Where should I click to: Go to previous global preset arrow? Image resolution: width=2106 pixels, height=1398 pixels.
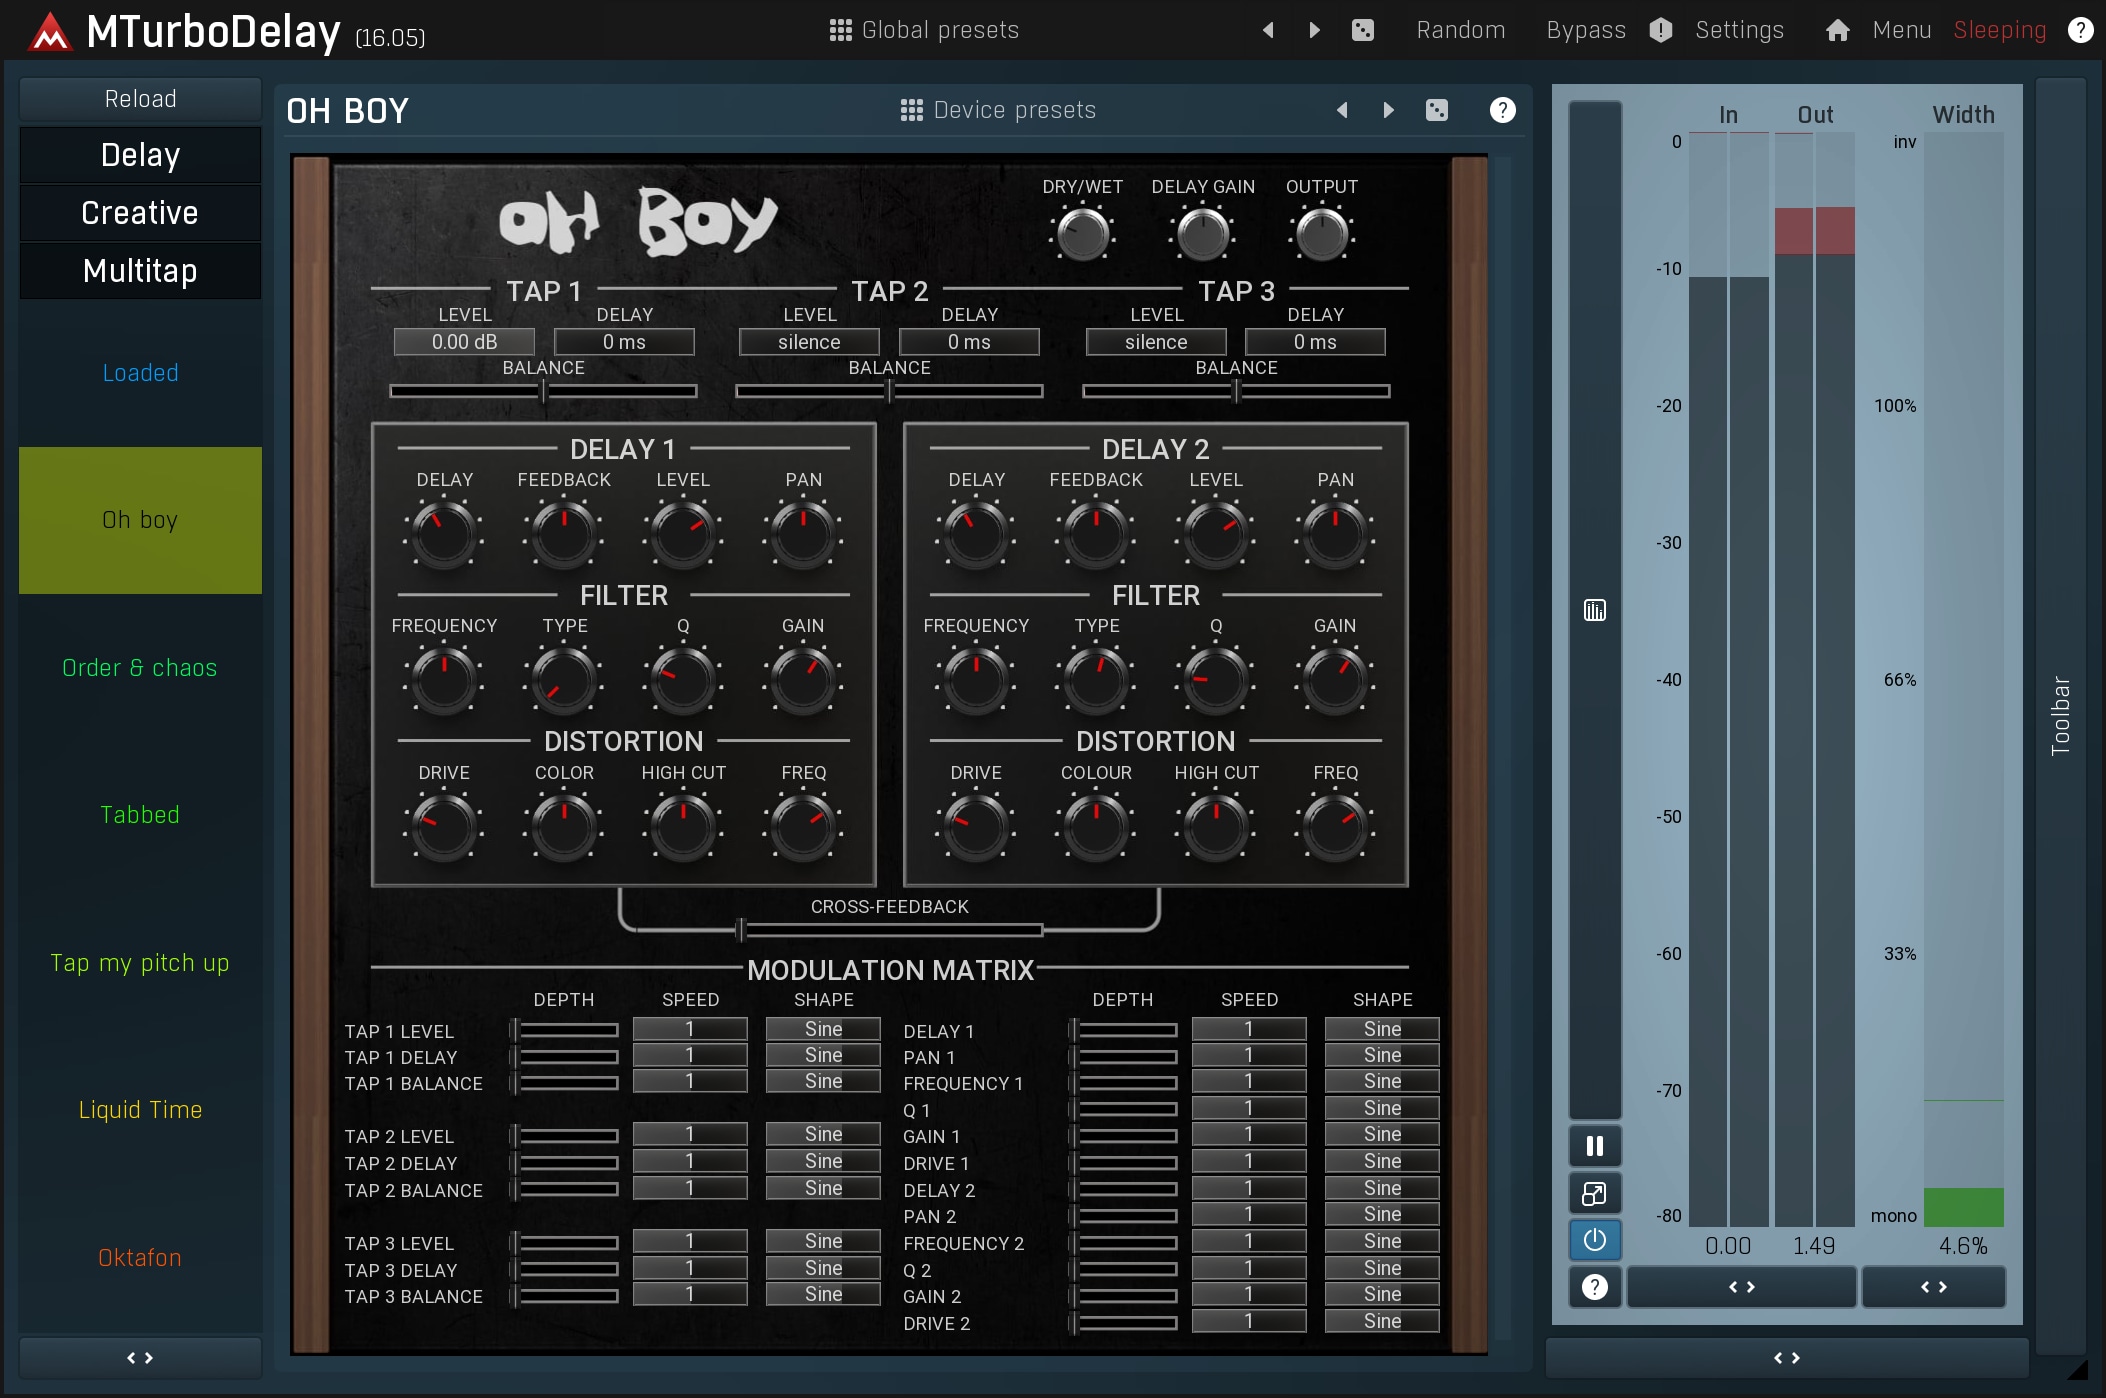(1268, 30)
